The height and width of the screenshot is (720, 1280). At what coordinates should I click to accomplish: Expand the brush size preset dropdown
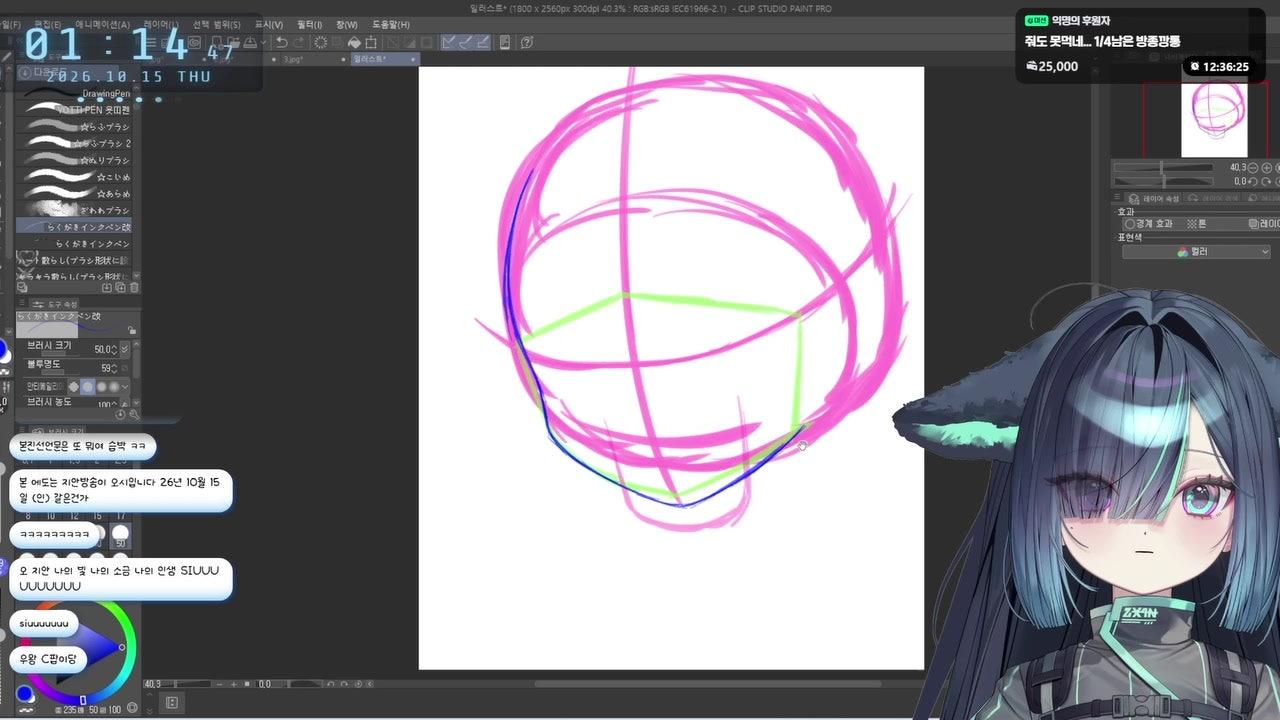pos(125,349)
